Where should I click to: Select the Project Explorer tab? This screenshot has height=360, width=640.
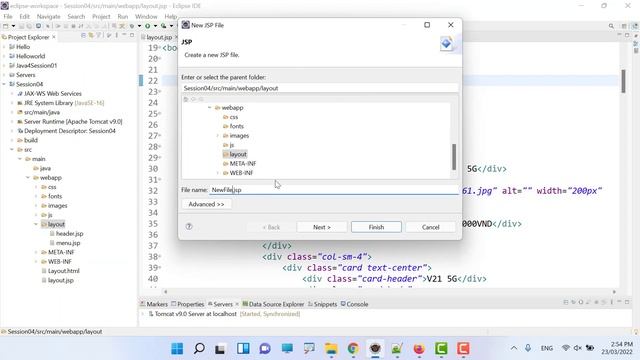(28, 37)
